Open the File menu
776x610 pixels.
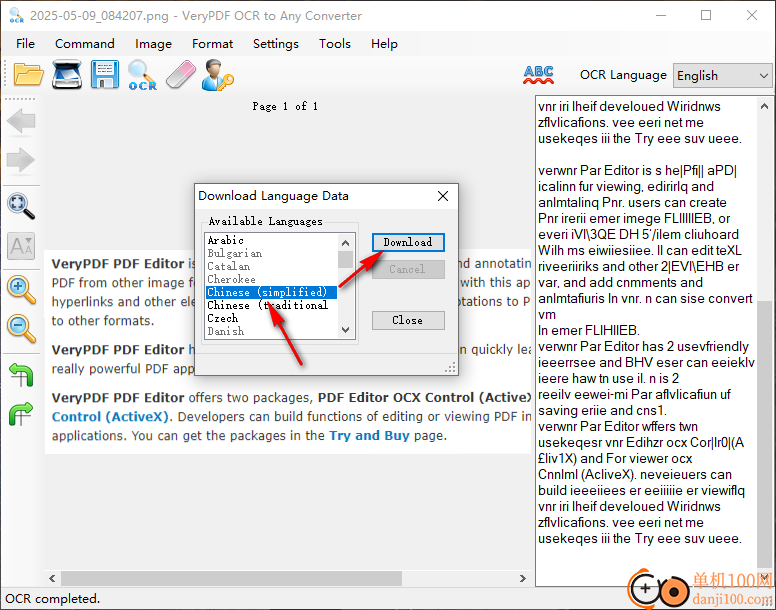coord(25,44)
